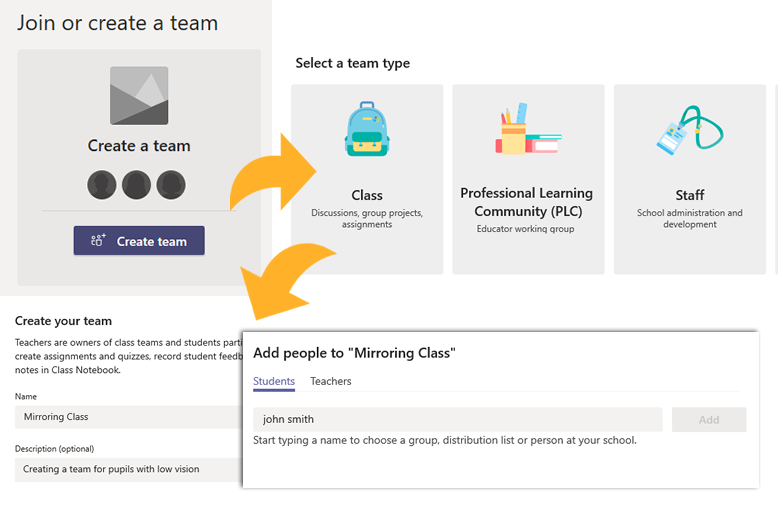The width and height of the screenshot is (778, 524).
Task: Click the team placeholder picture thumbnail
Action: pyautogui.click(x=139, y=96)
